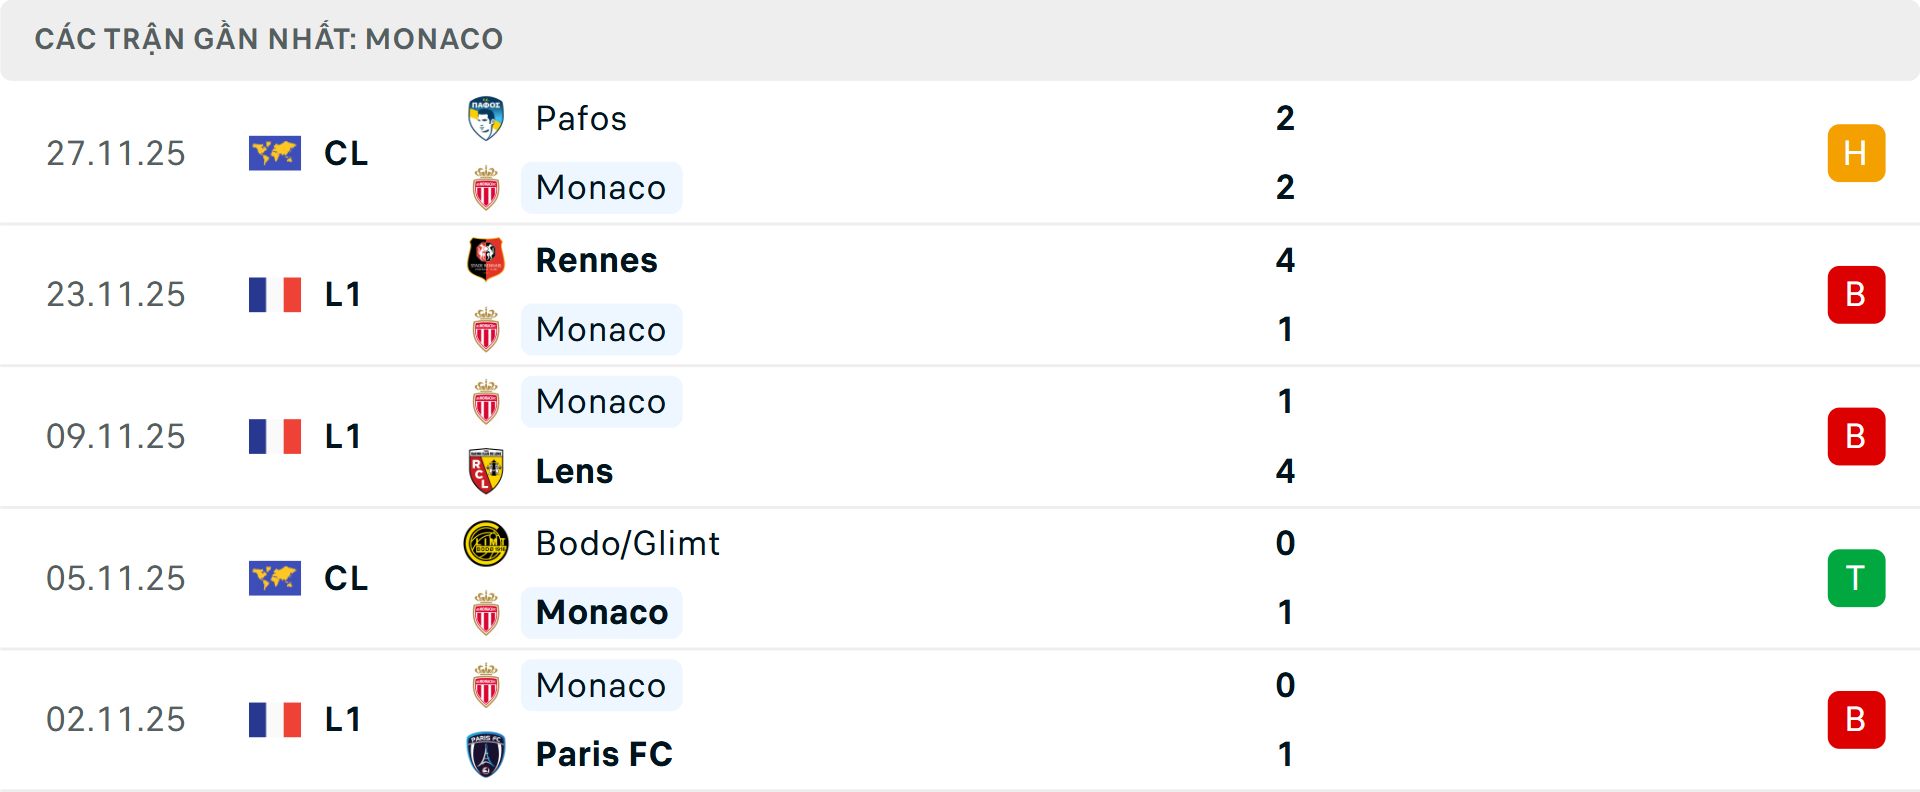
Task: Open the Monaco team page from highlighted name
Action: click(601, 612)
